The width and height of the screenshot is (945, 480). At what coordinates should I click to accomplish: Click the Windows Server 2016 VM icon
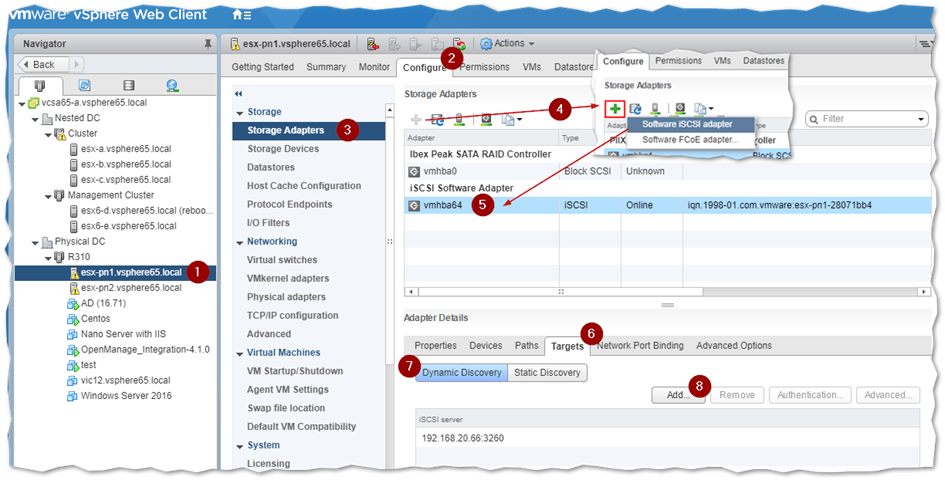point(72,396)
